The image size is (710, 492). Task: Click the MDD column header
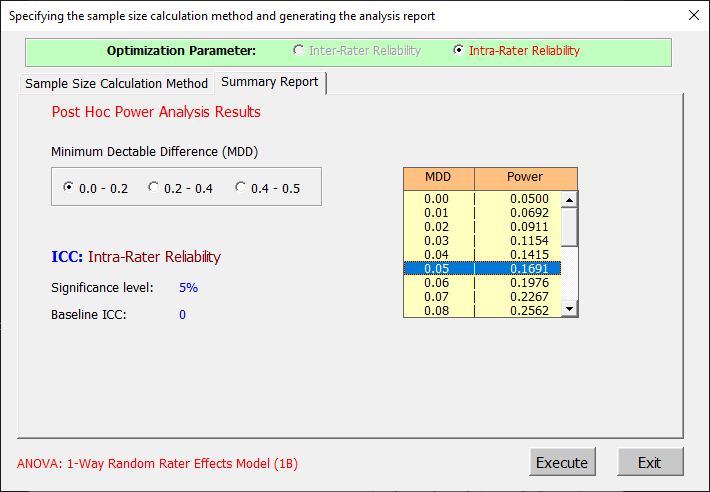pos(438,178)
